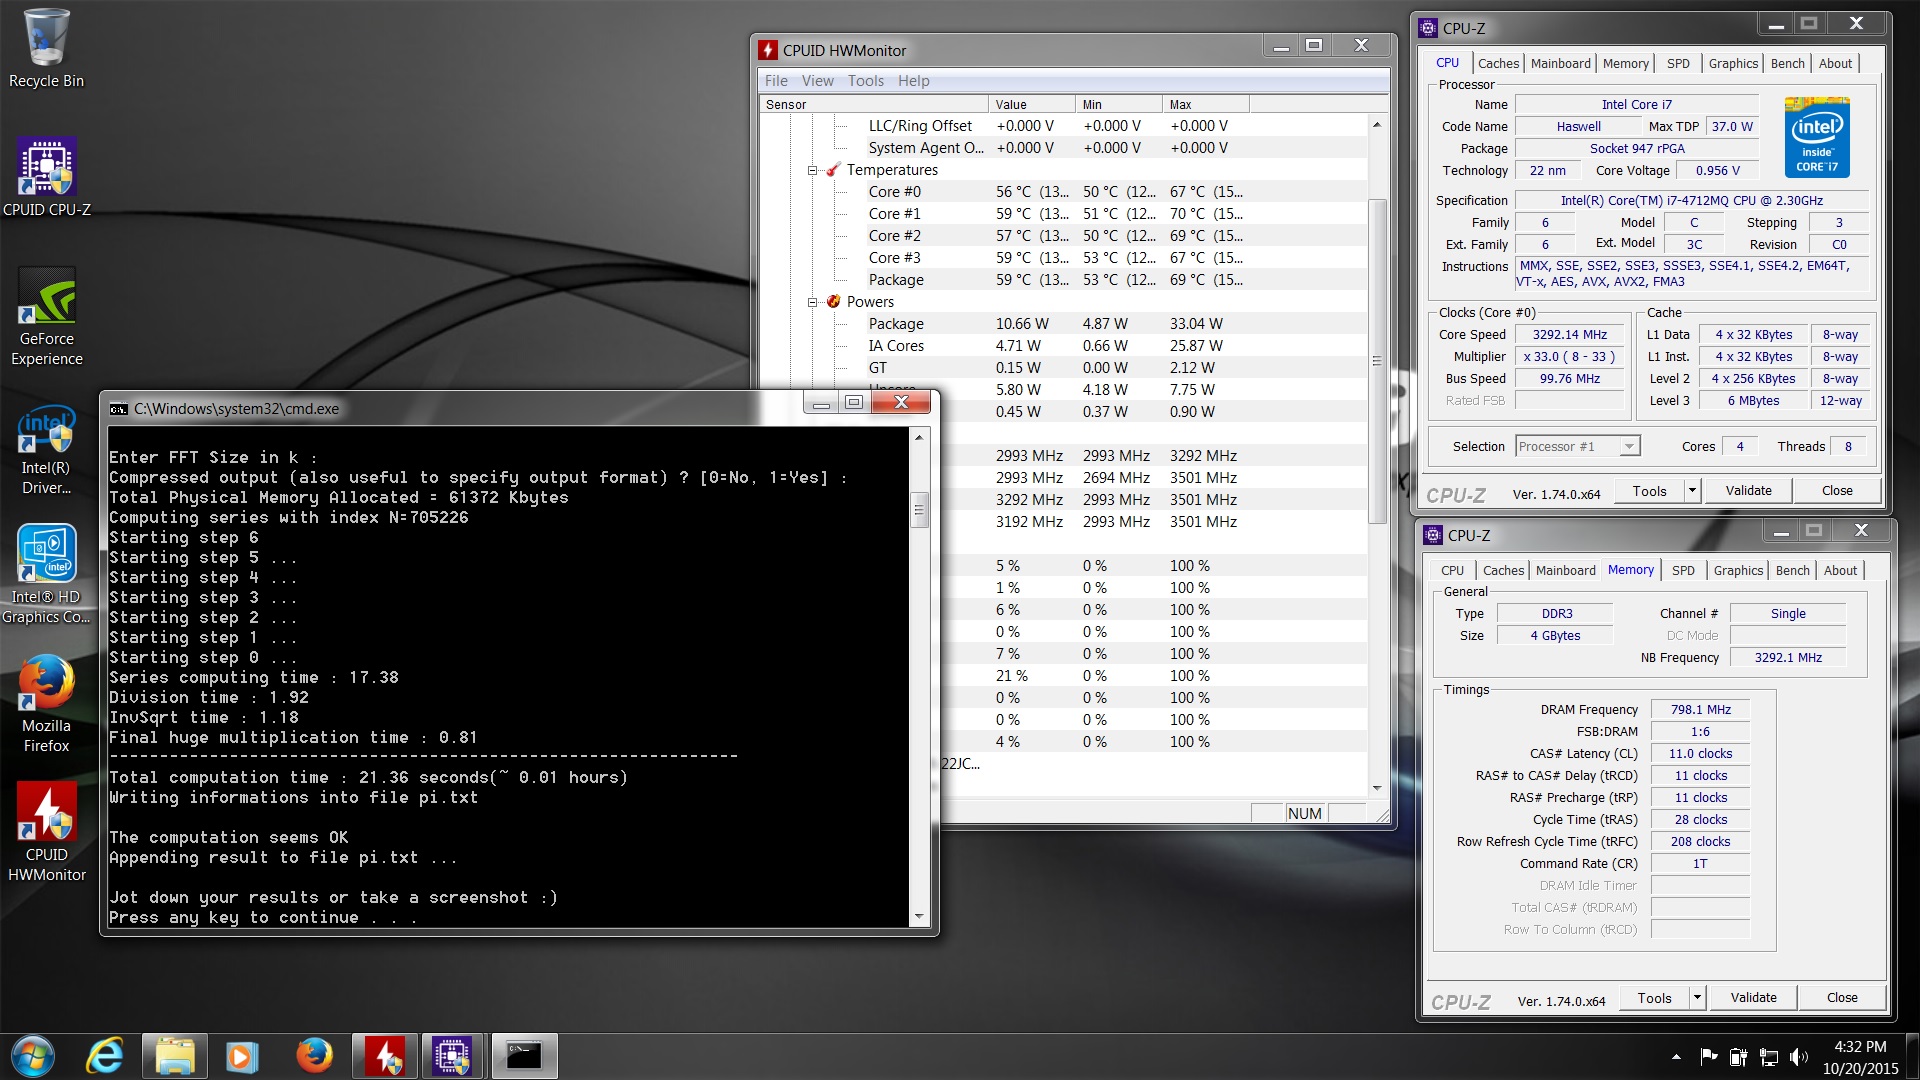
Task: Open Recycle Bin desktop icon
Action: click(46, 48)
